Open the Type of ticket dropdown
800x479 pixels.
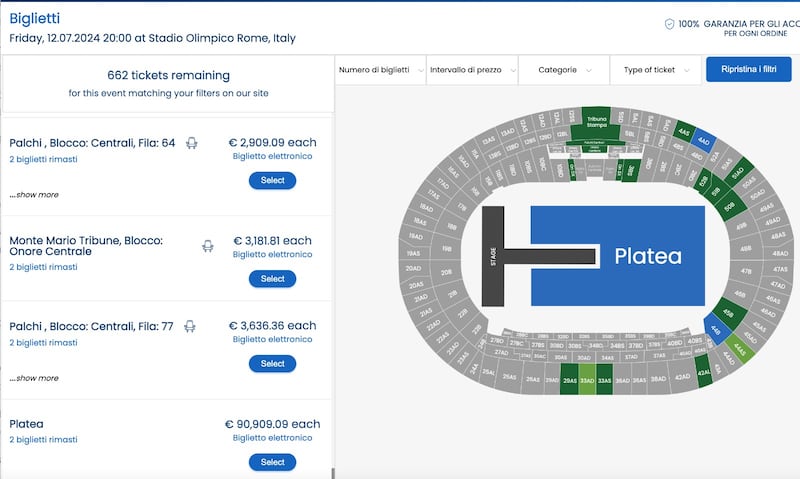(656, 70)
